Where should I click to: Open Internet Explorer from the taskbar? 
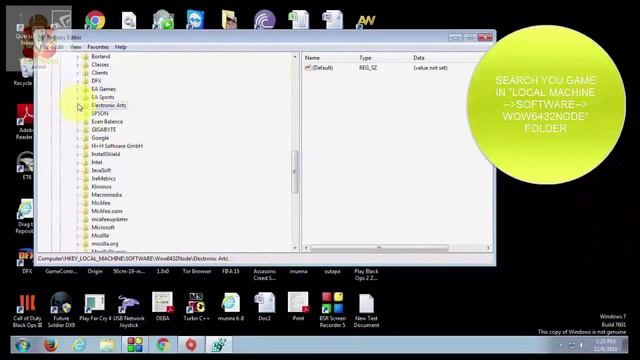click(x=79, y=345)
